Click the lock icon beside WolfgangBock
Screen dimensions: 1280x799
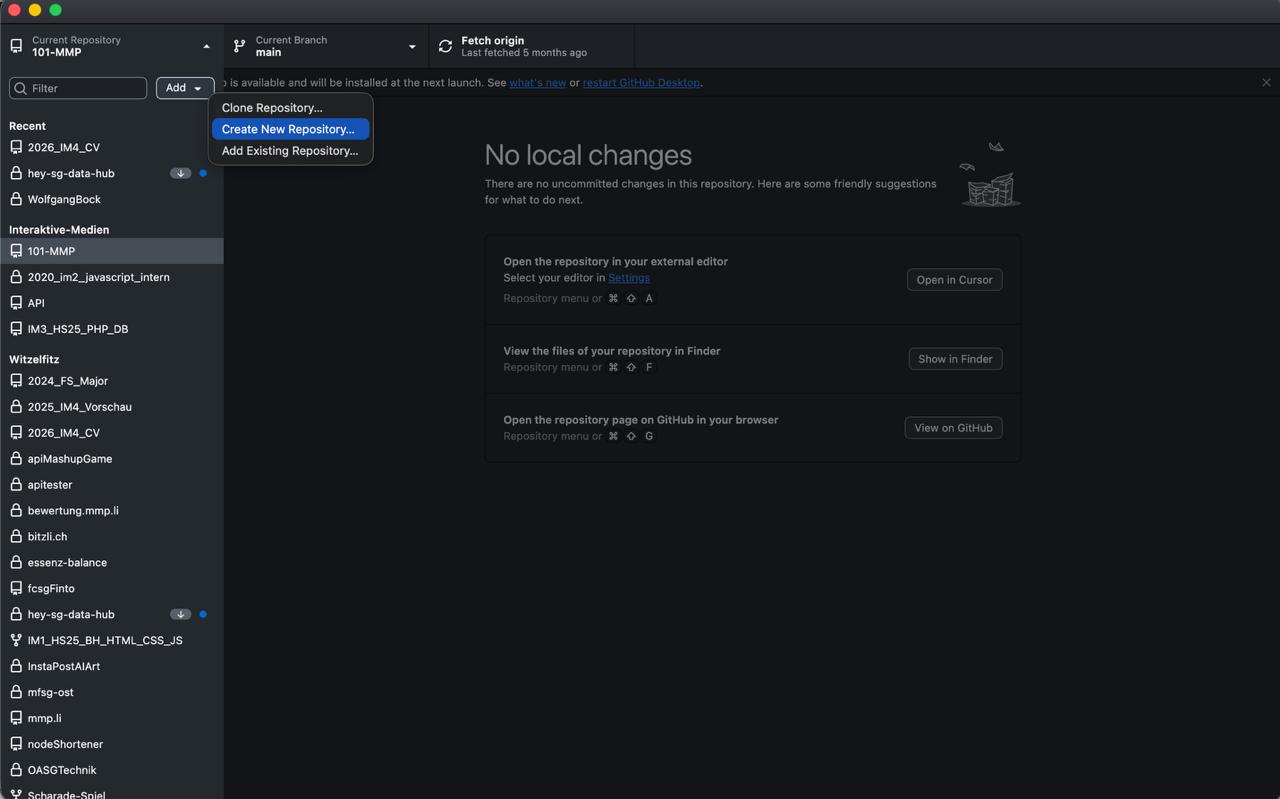click(x=16, y=199)
